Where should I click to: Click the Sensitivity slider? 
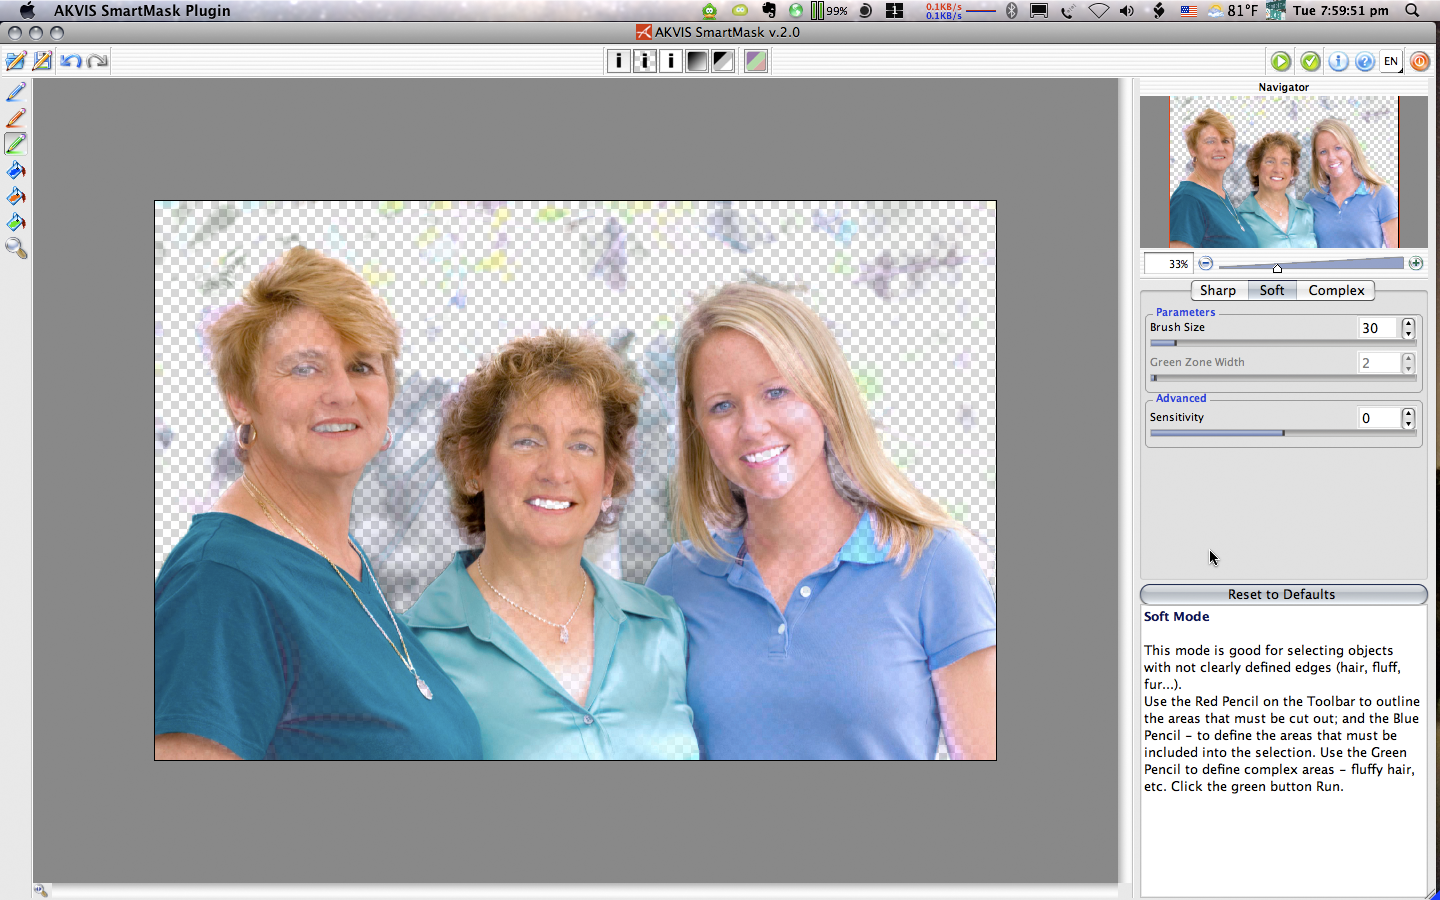coord(1283,433)
